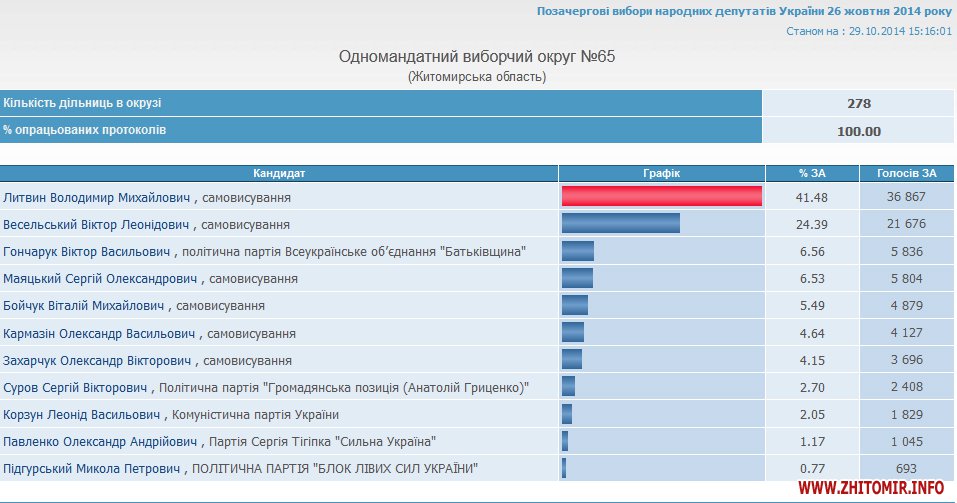
Task: Sort by the % ЗА column header
Action: click(x=812, y=173)
